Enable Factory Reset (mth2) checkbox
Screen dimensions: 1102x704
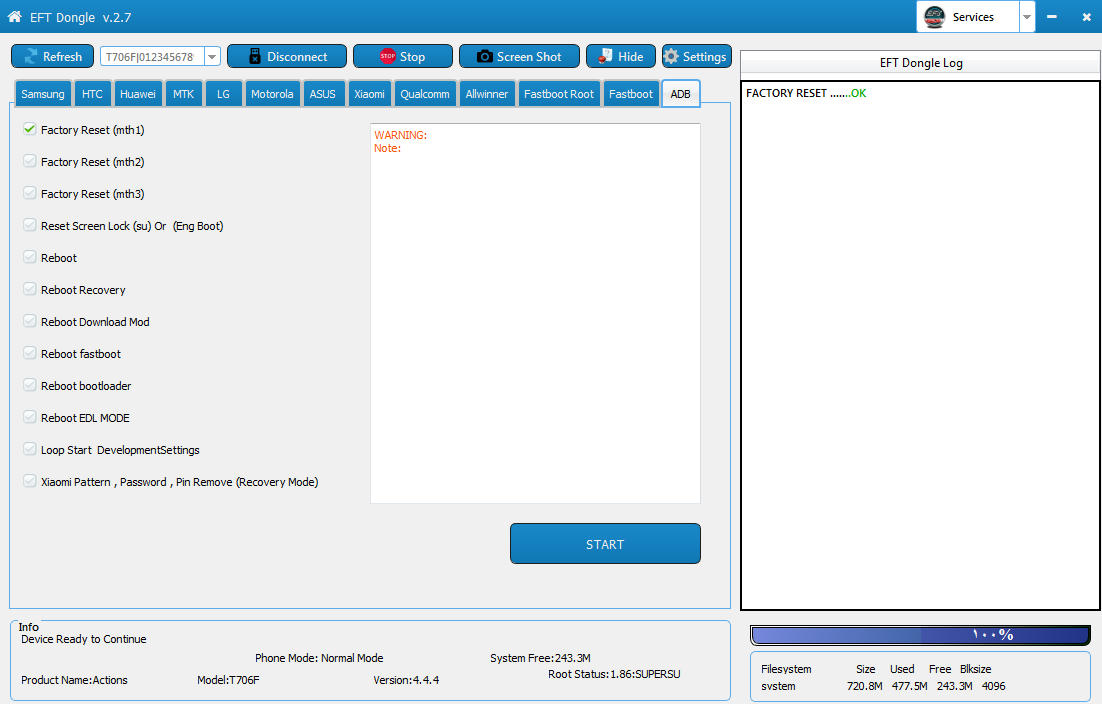pyautogui.click(x=30, y=161)
